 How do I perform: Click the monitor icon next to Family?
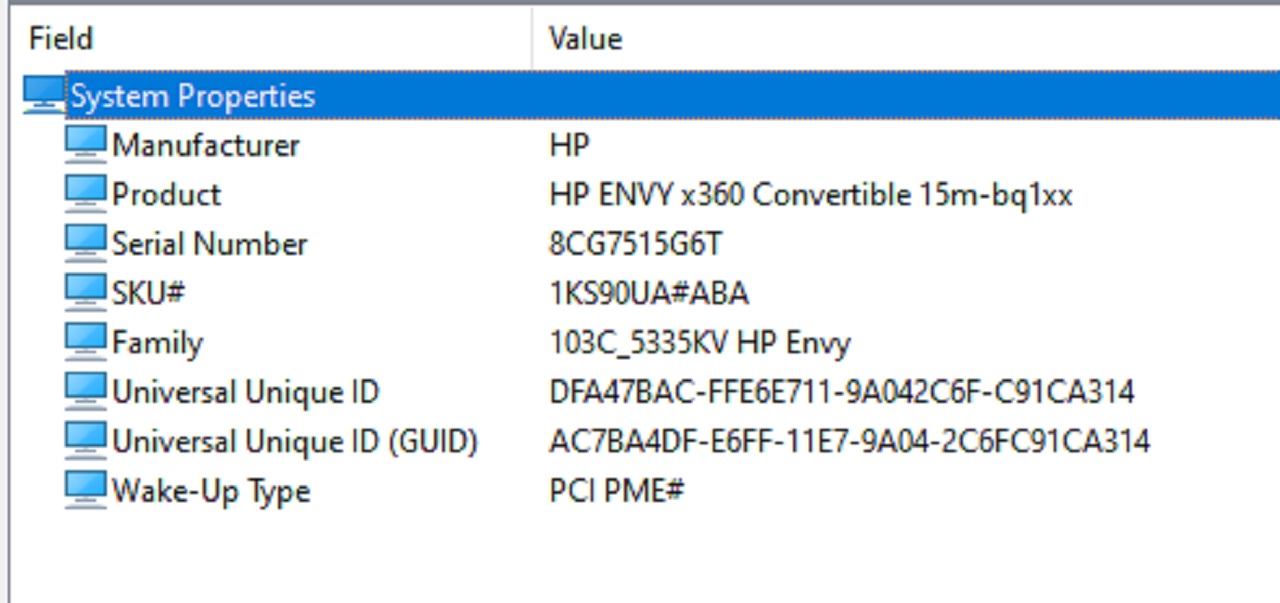click(85, 342)
